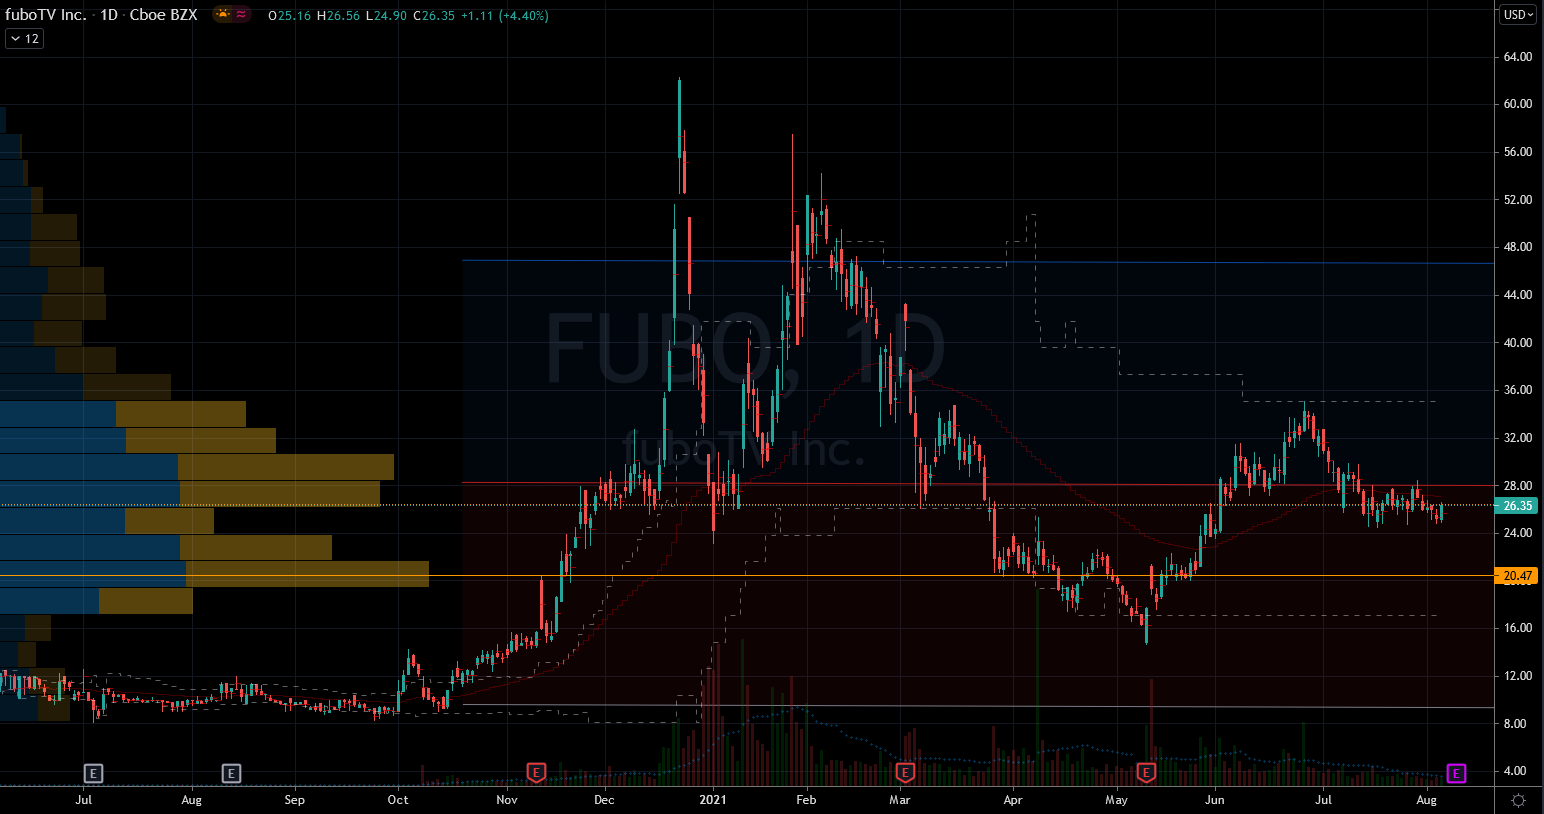Click the Dec label on the time axis

pos(604,800)
